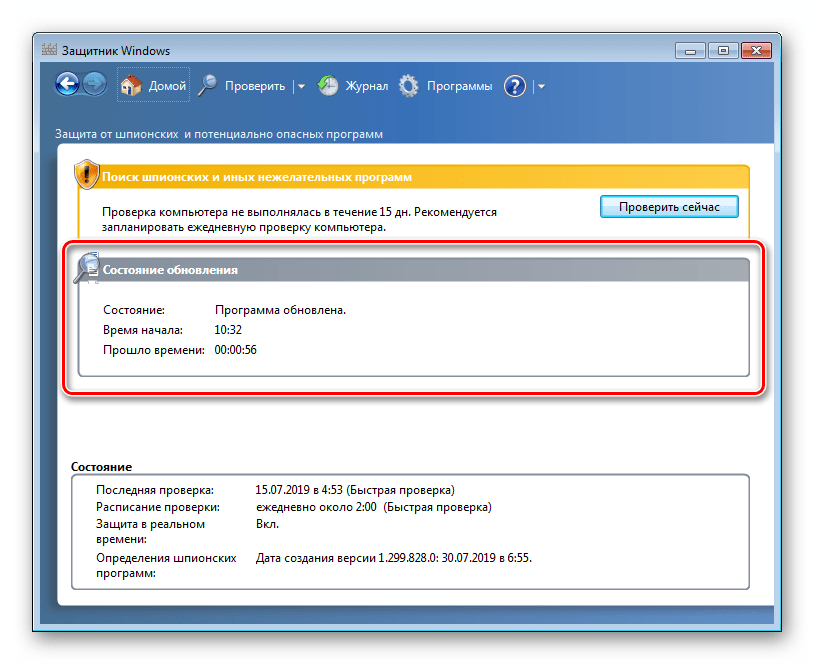Click the gear Tools icon
Screen dimensions: 814x664
409,86
